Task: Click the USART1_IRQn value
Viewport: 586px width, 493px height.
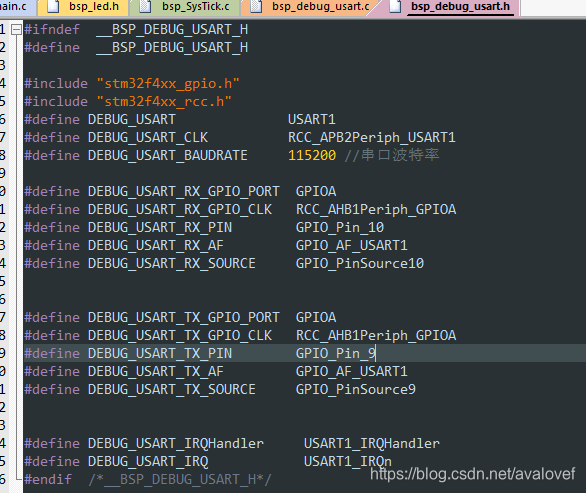Action: 348,461
